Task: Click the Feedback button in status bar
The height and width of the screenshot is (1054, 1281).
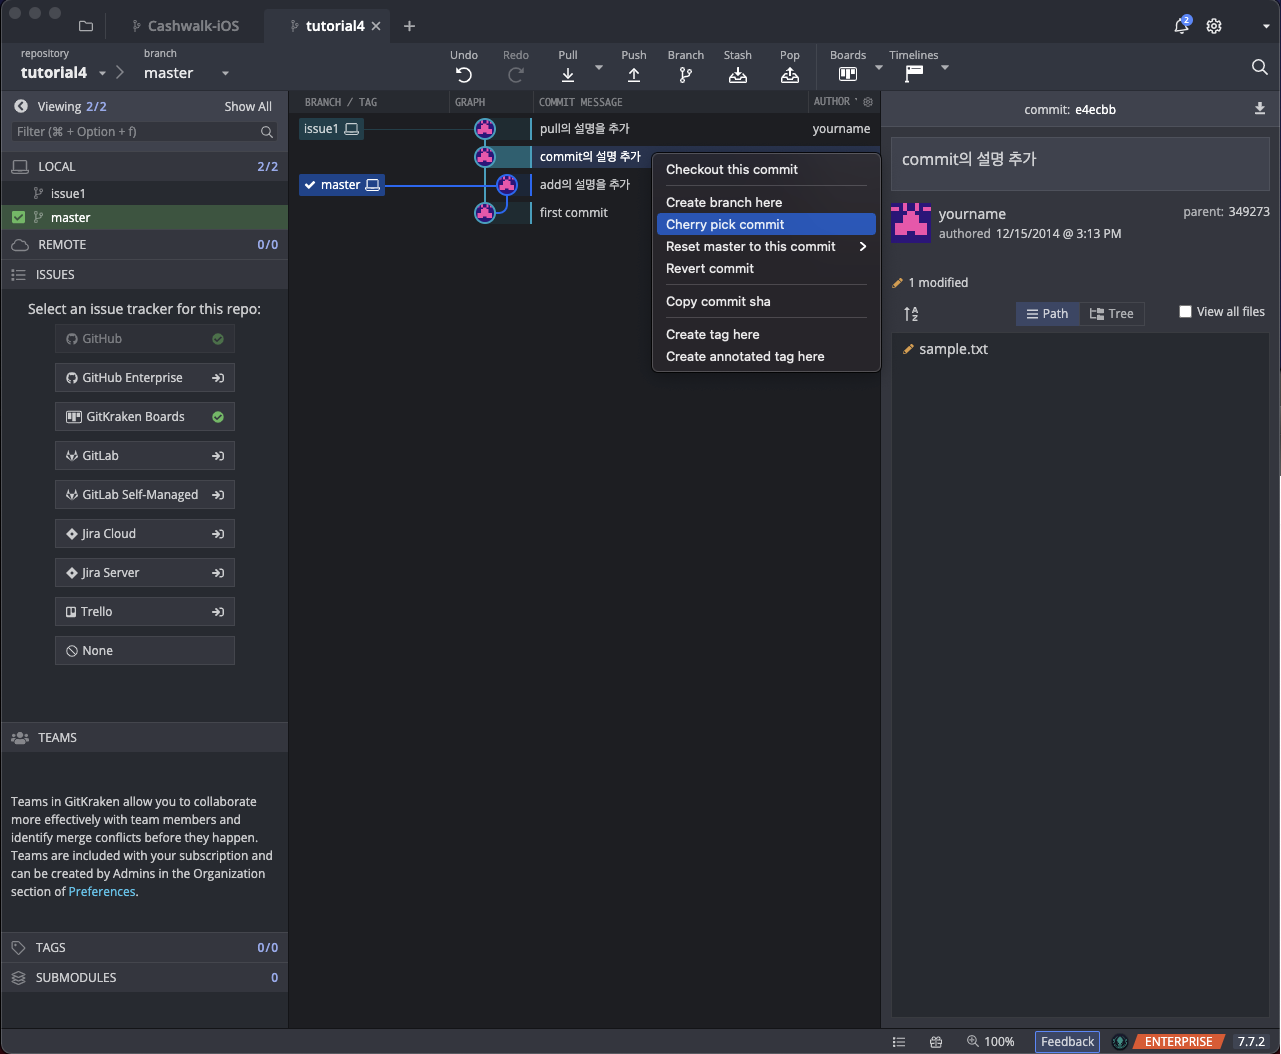Action: pyautogui.click(x=1067, y=1042)
